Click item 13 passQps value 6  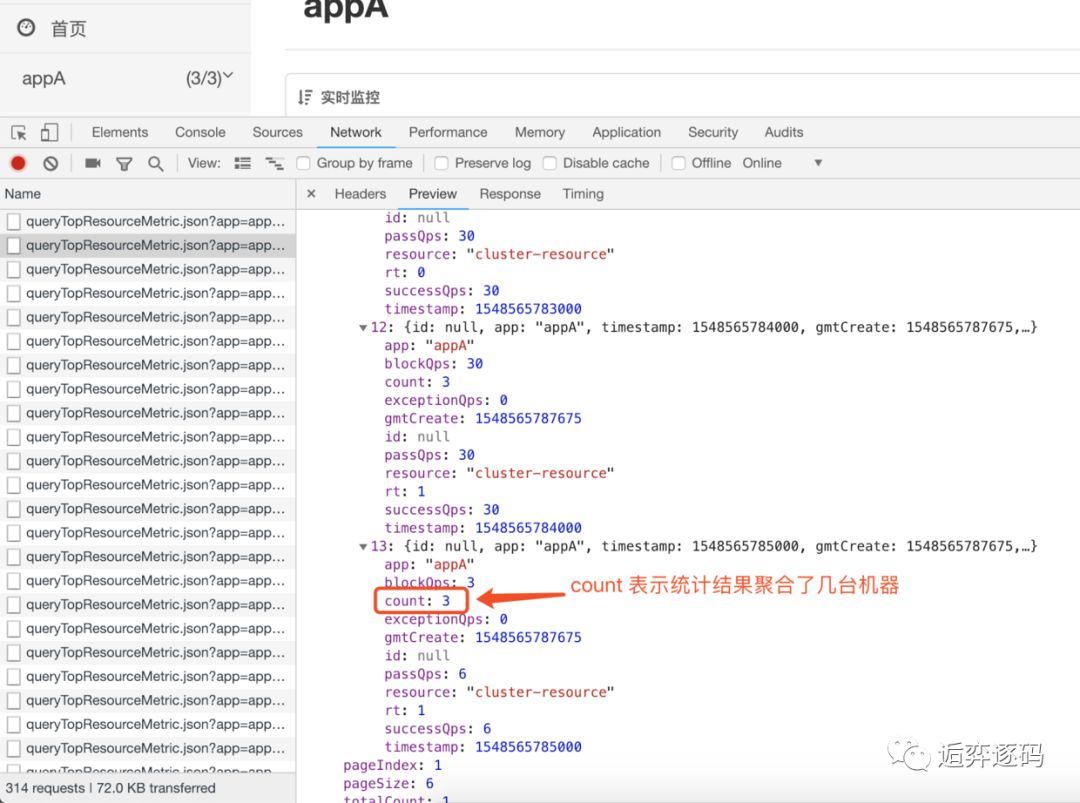click(462, 674)
